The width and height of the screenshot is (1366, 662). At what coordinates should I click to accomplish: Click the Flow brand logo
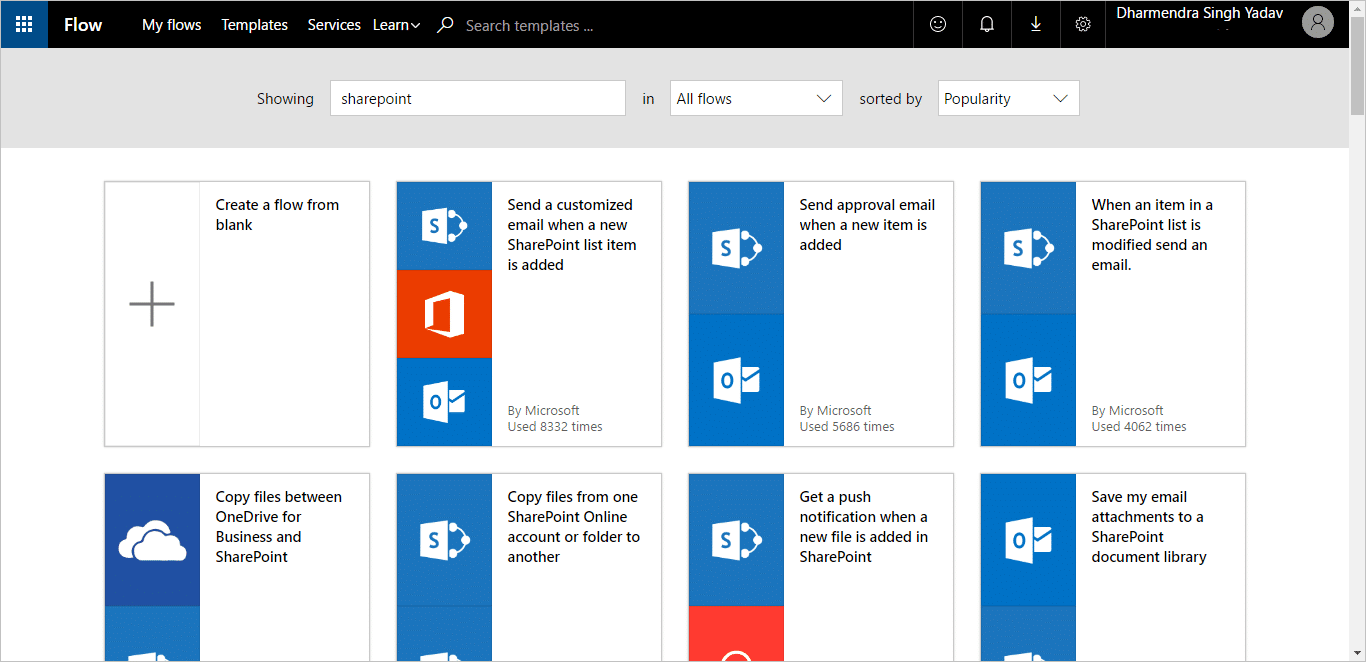click(83, 25)
